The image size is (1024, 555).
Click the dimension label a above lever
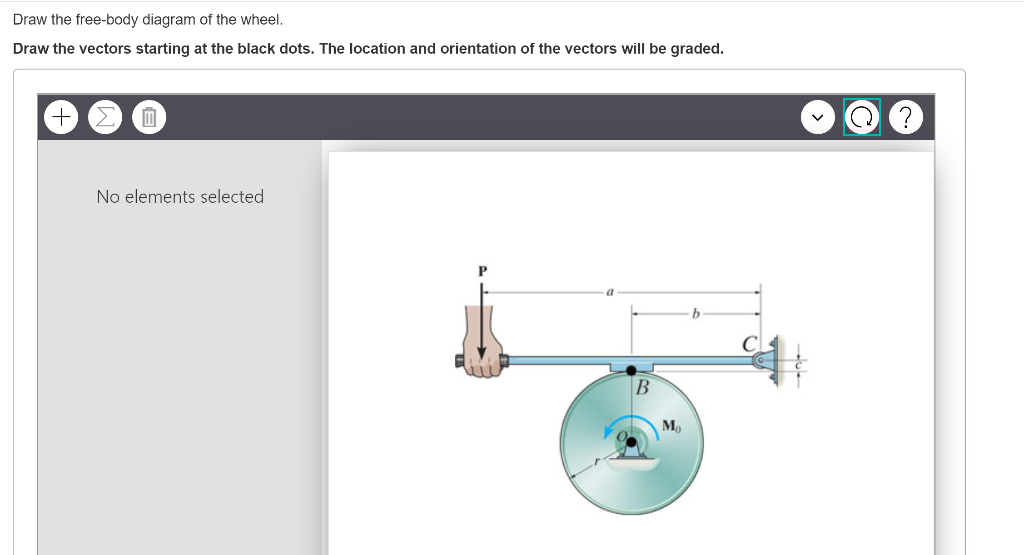tap(610, 292)
